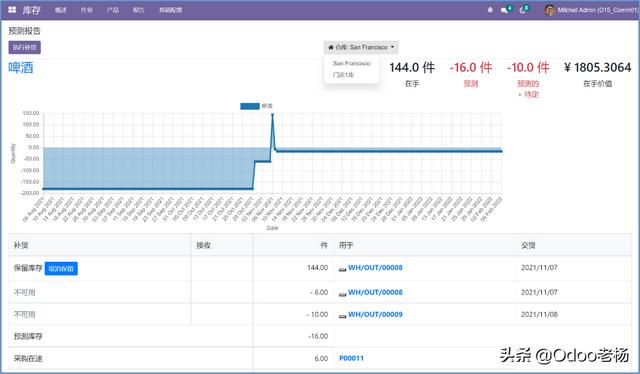Click truck icon in the -6.00 row
Screen dimensions: 640x374
(342, 294)
